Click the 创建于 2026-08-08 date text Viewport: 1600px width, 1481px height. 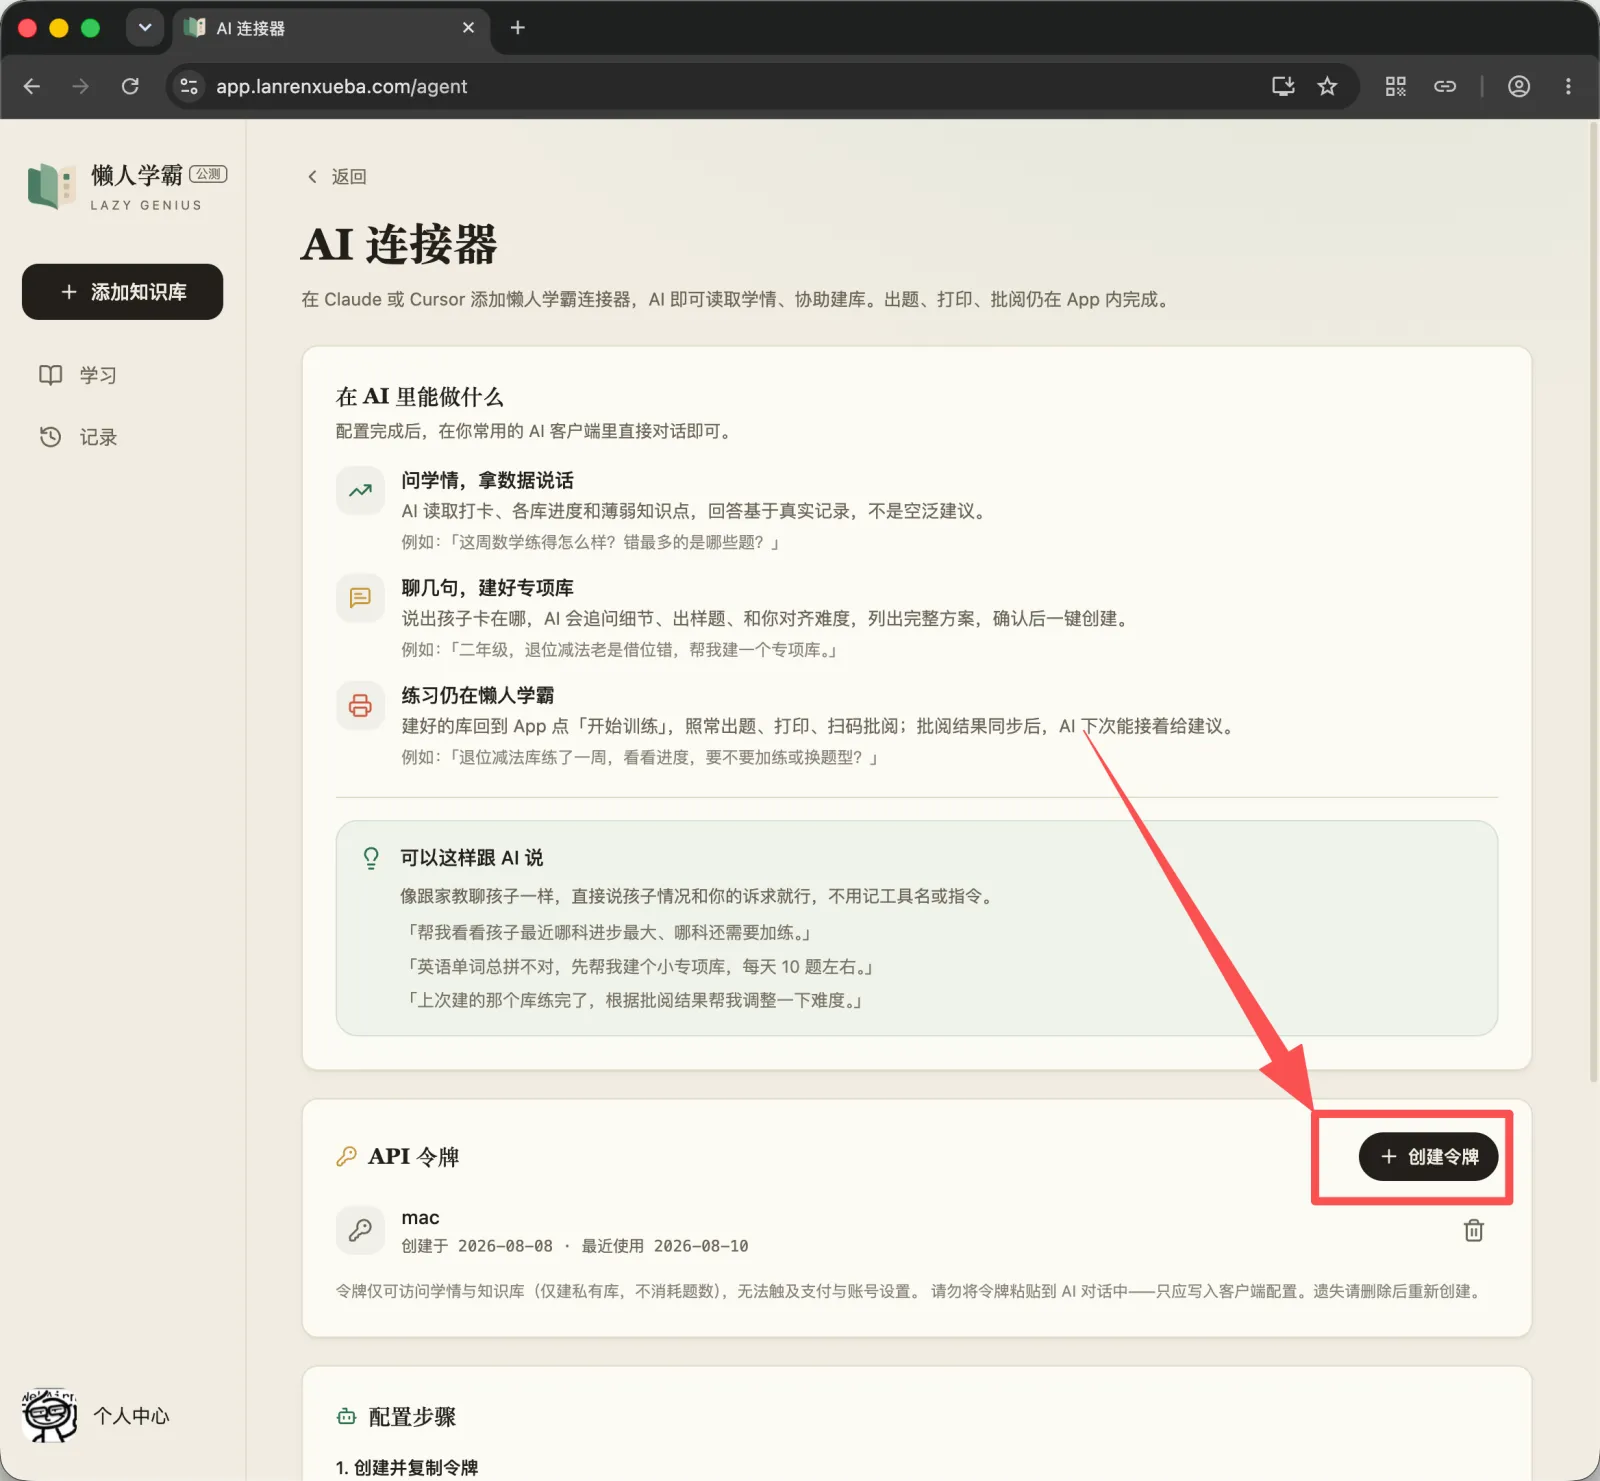[x=477, y=1246]
